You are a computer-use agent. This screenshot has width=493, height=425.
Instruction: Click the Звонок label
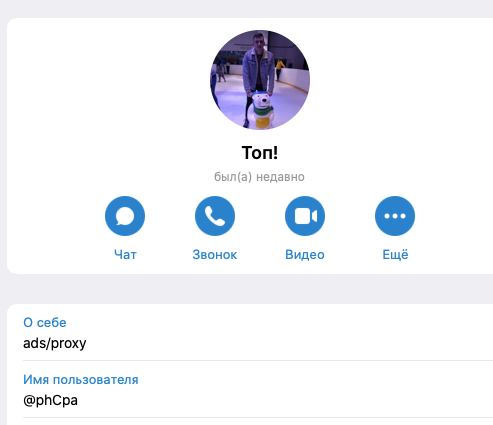(x=215, y=255)
